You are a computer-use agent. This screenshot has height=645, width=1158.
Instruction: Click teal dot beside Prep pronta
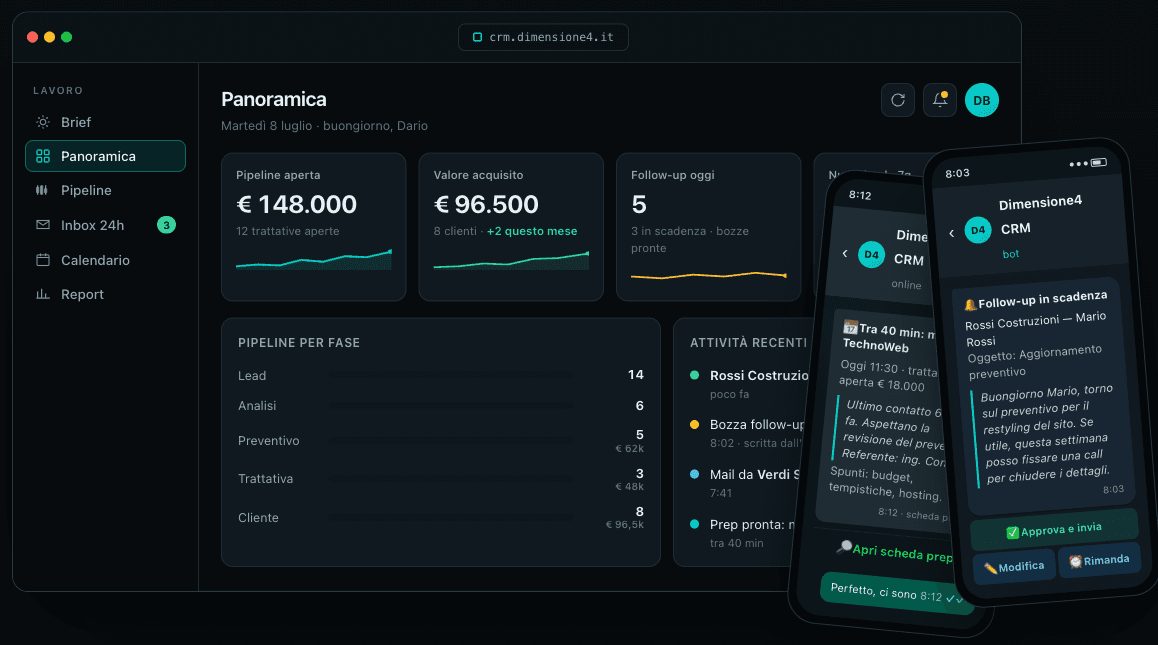tap(694, 524)
